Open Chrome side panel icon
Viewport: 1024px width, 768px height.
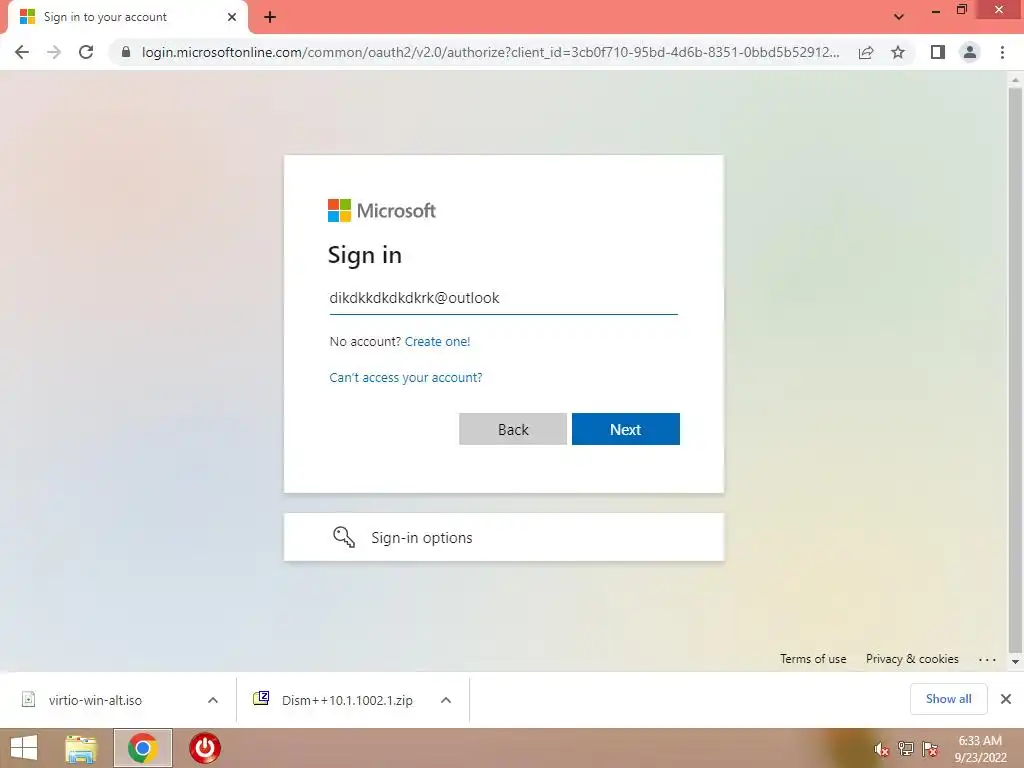click(x=938, y=52)
